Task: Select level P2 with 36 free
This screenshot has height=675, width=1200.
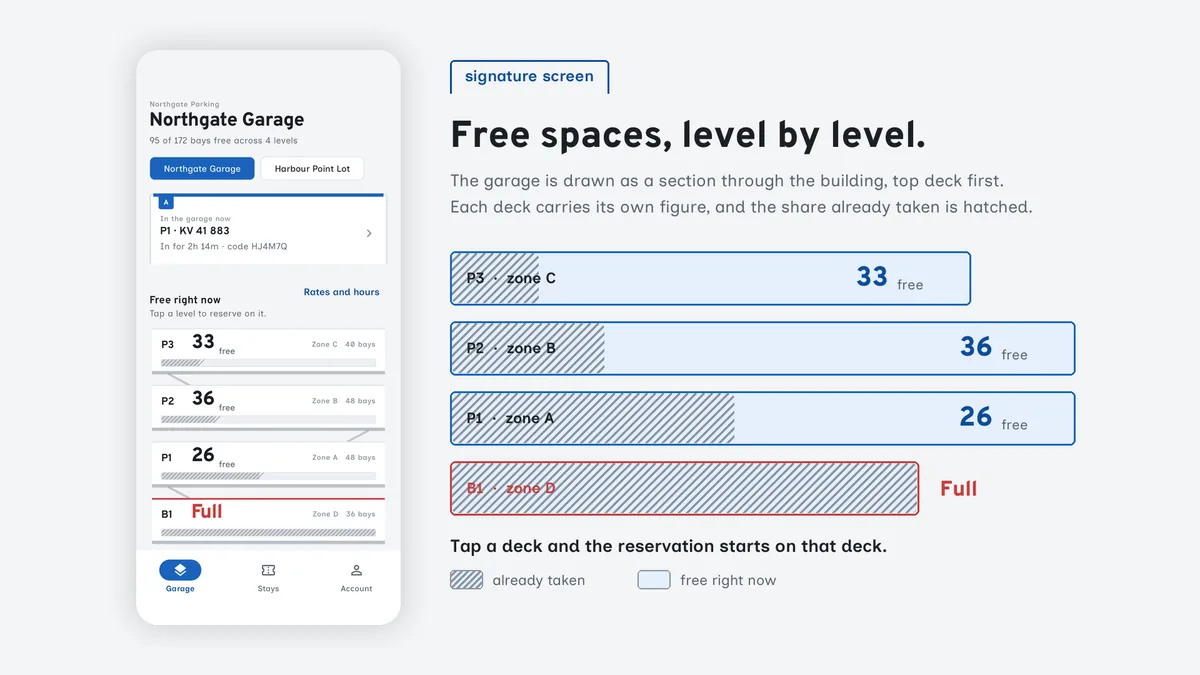Action: (268, 408)
